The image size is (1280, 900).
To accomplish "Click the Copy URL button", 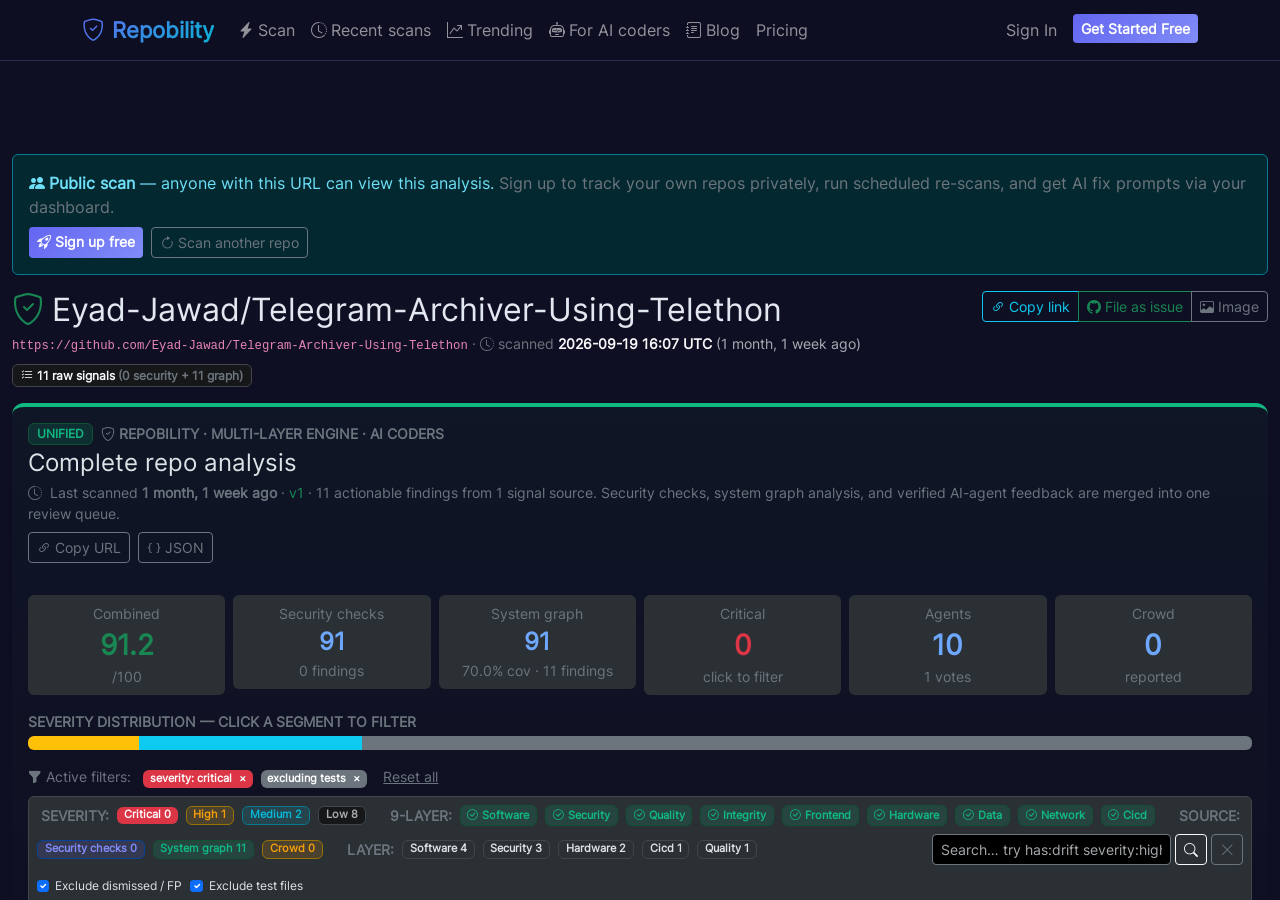I will tap(79, 548).
